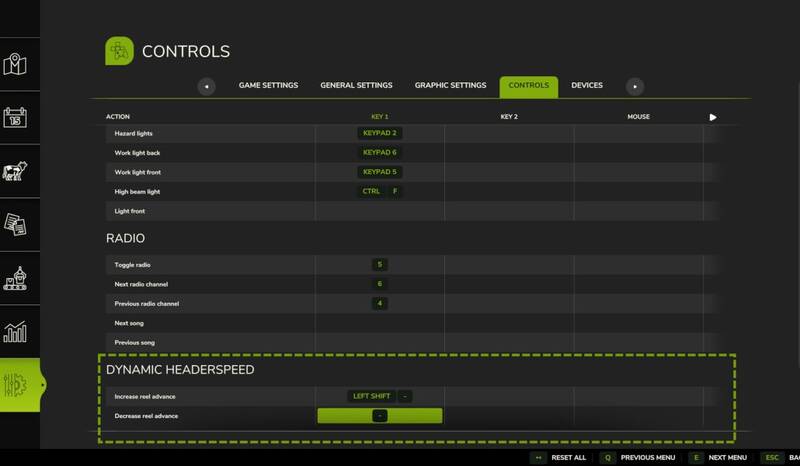Click the green Controls header icon
Screen dimensions: 800x466
pyautogui.click(x=120, y=51)
